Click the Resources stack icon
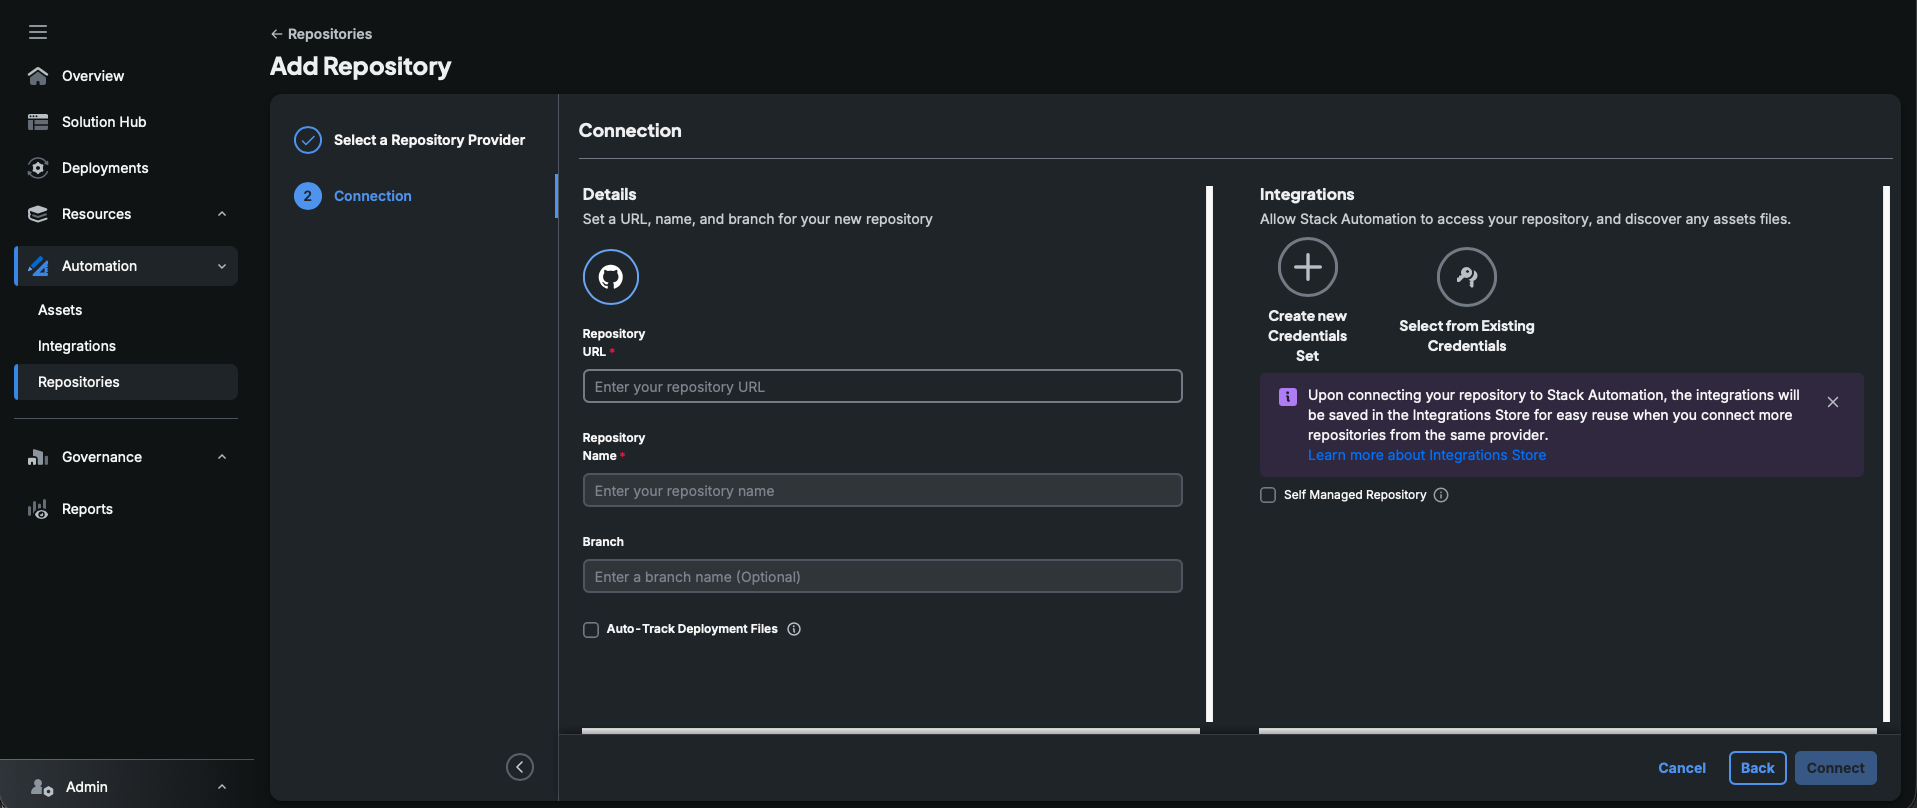1917x808 pixels. pyautogui.click(x=38, y=214)
